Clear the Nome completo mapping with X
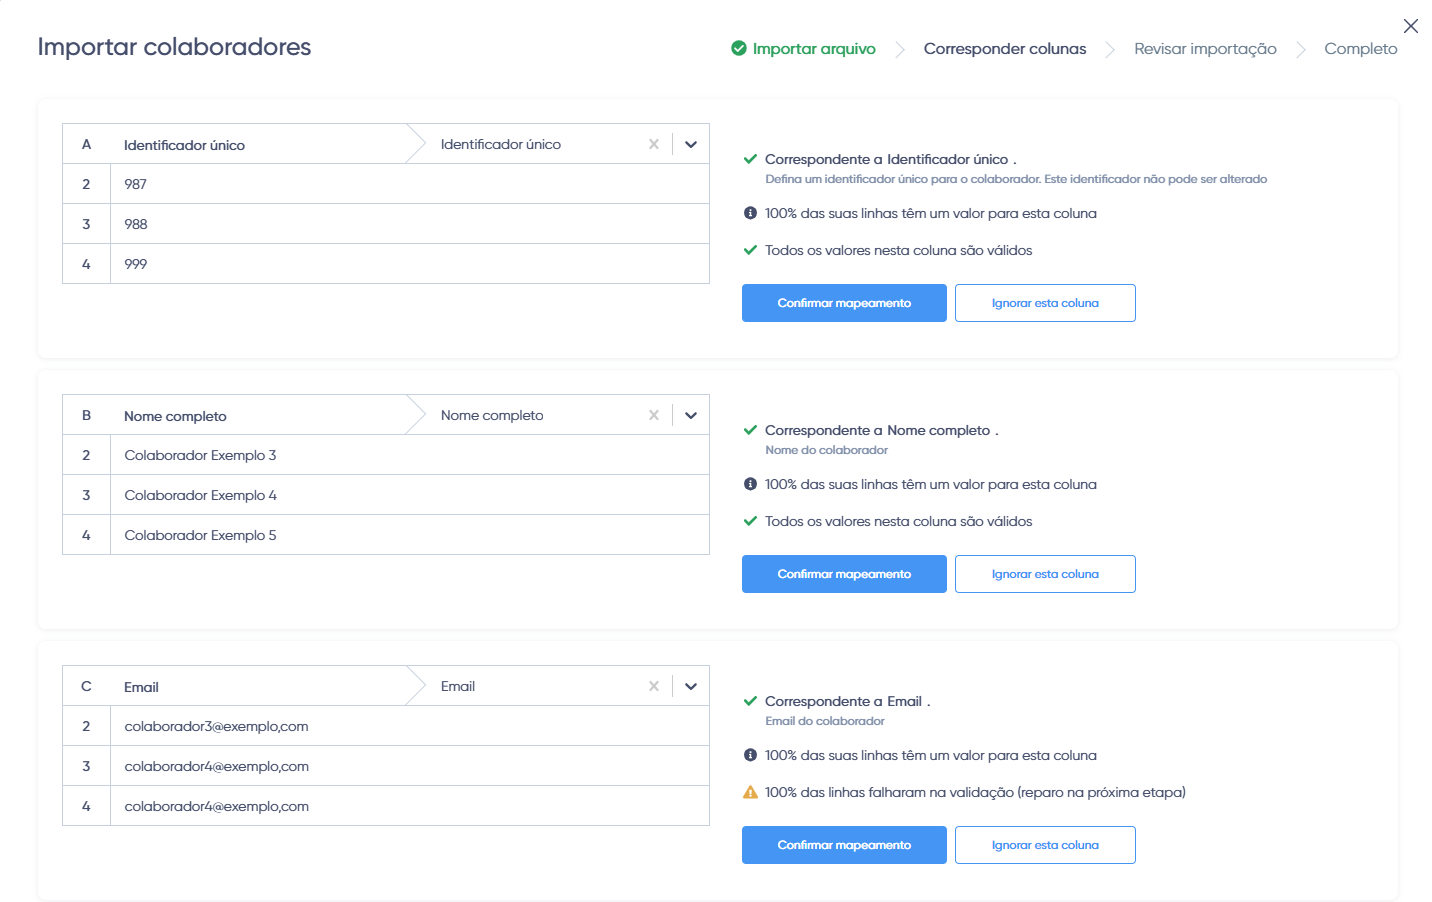 point(654,415)
